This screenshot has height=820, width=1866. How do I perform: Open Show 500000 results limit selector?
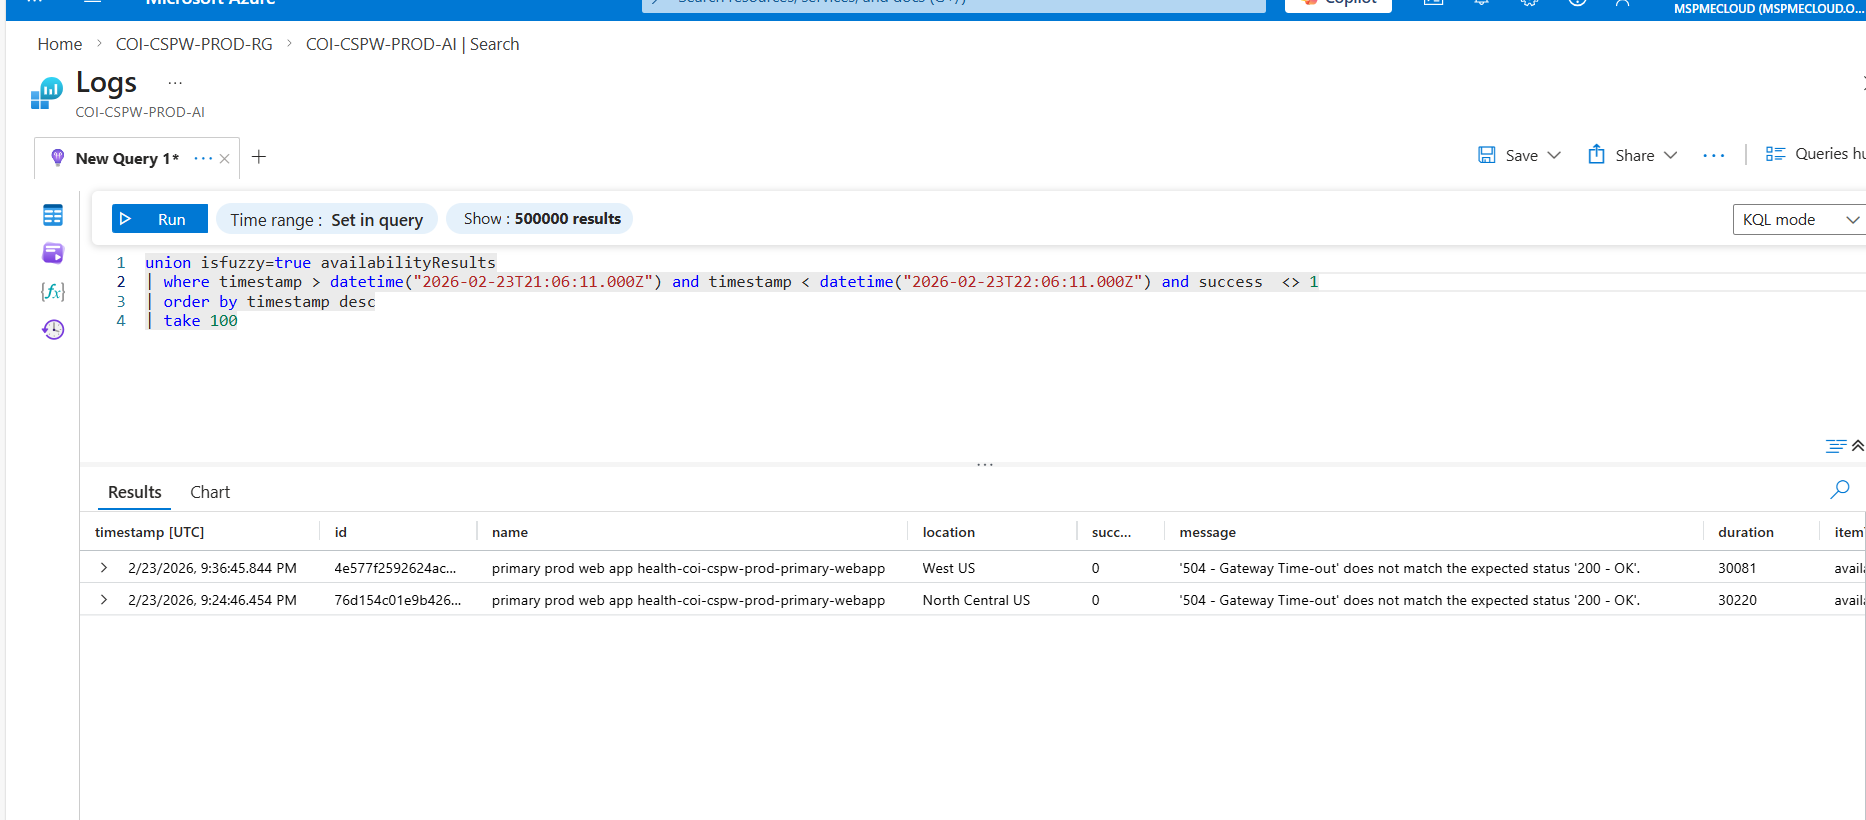pos(540,219)
